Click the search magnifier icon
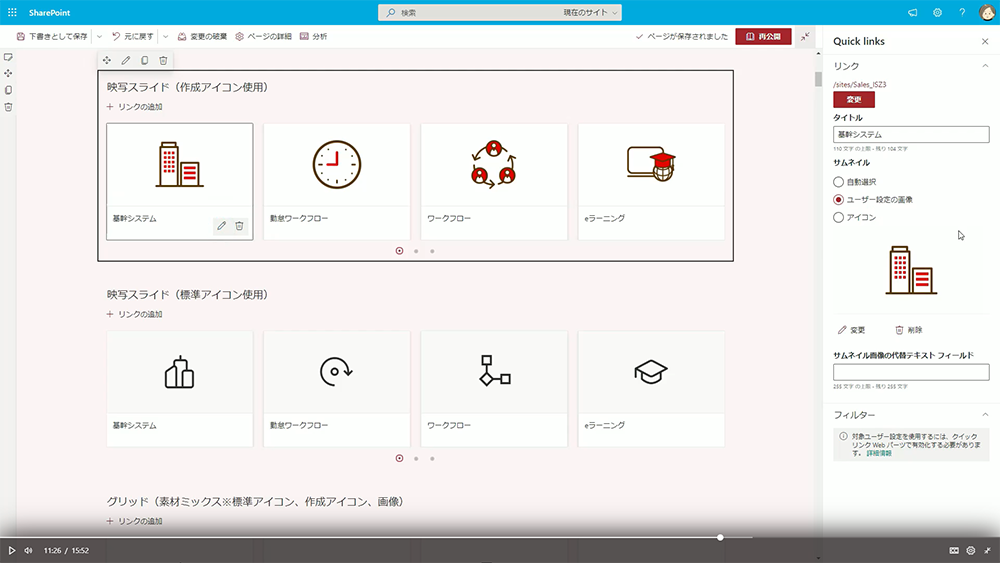1000x563 pixels. pos(390,13)
